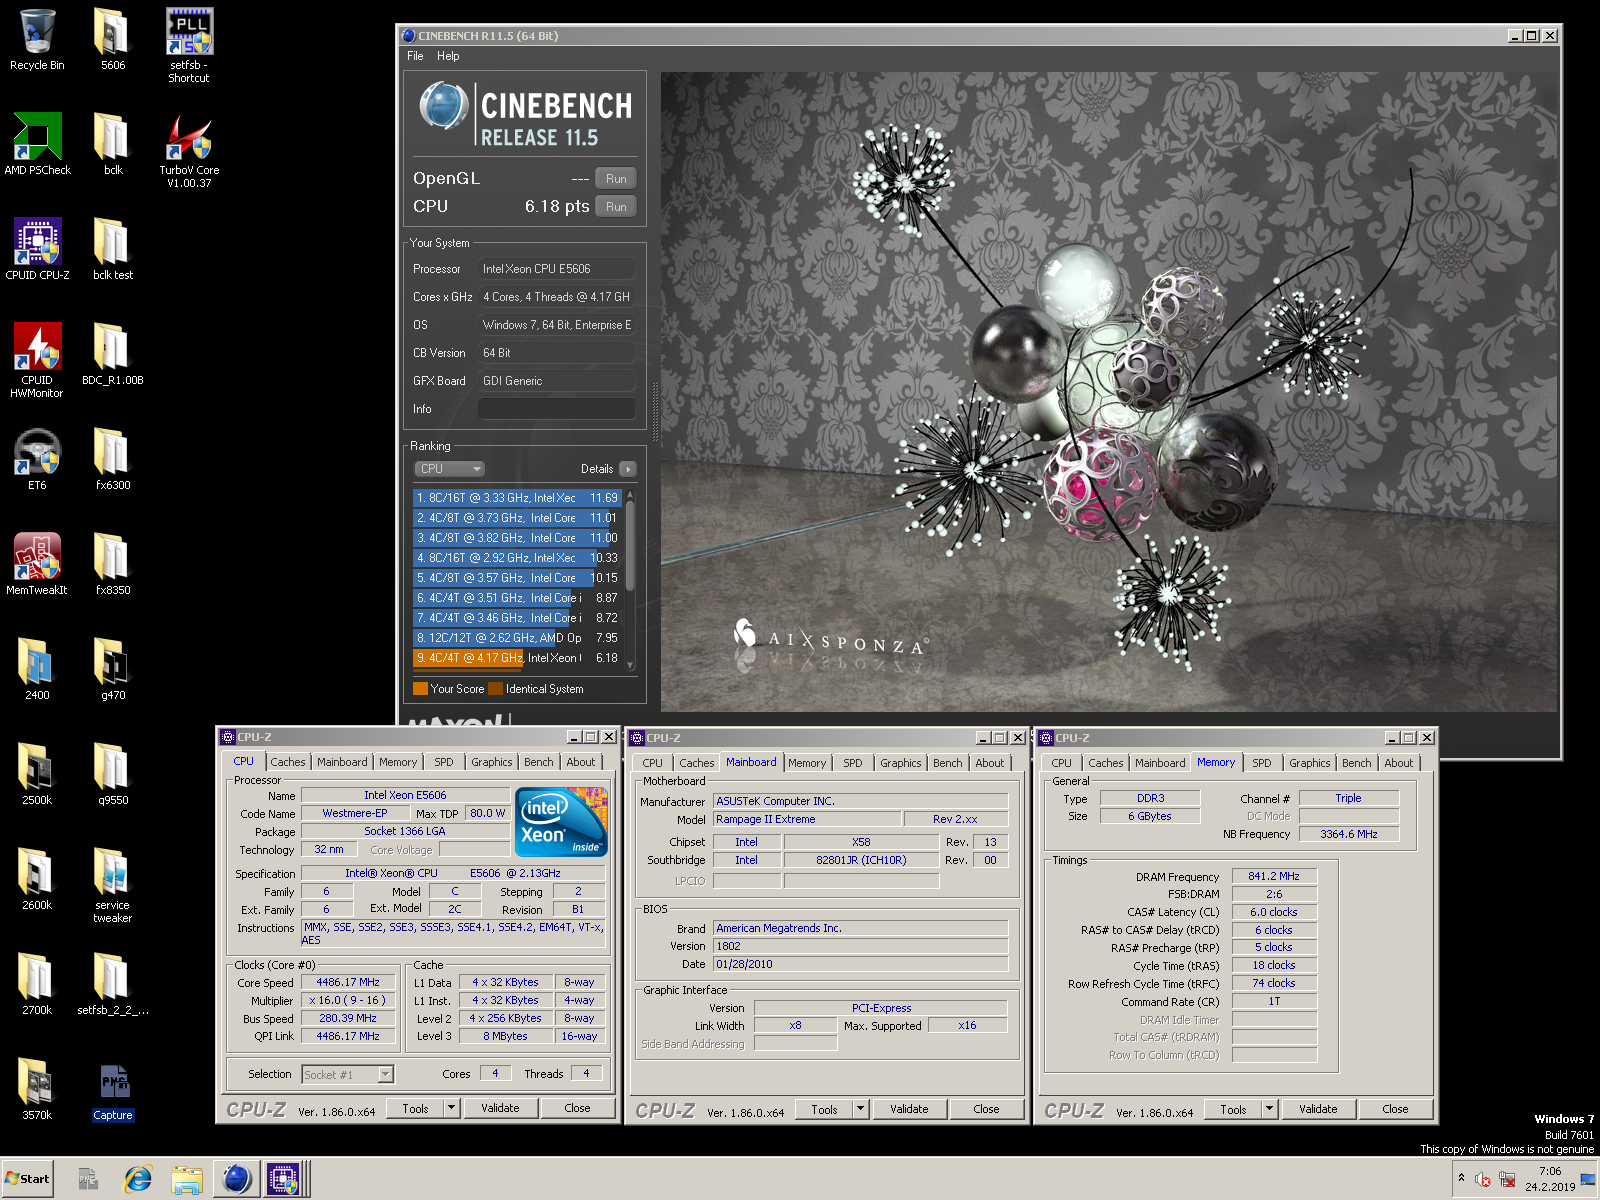Open AMD PSCheck desktop icon
Image resolution: width=1600 pixels, height=1200 pixels.
tap(37, 144)
